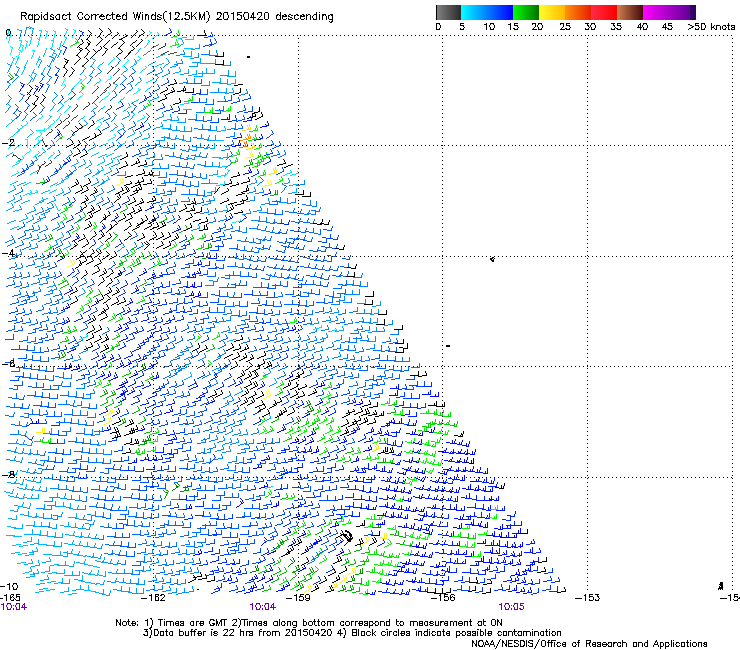
Task: Click the '-2' latitude label
Action: [8, 143]
